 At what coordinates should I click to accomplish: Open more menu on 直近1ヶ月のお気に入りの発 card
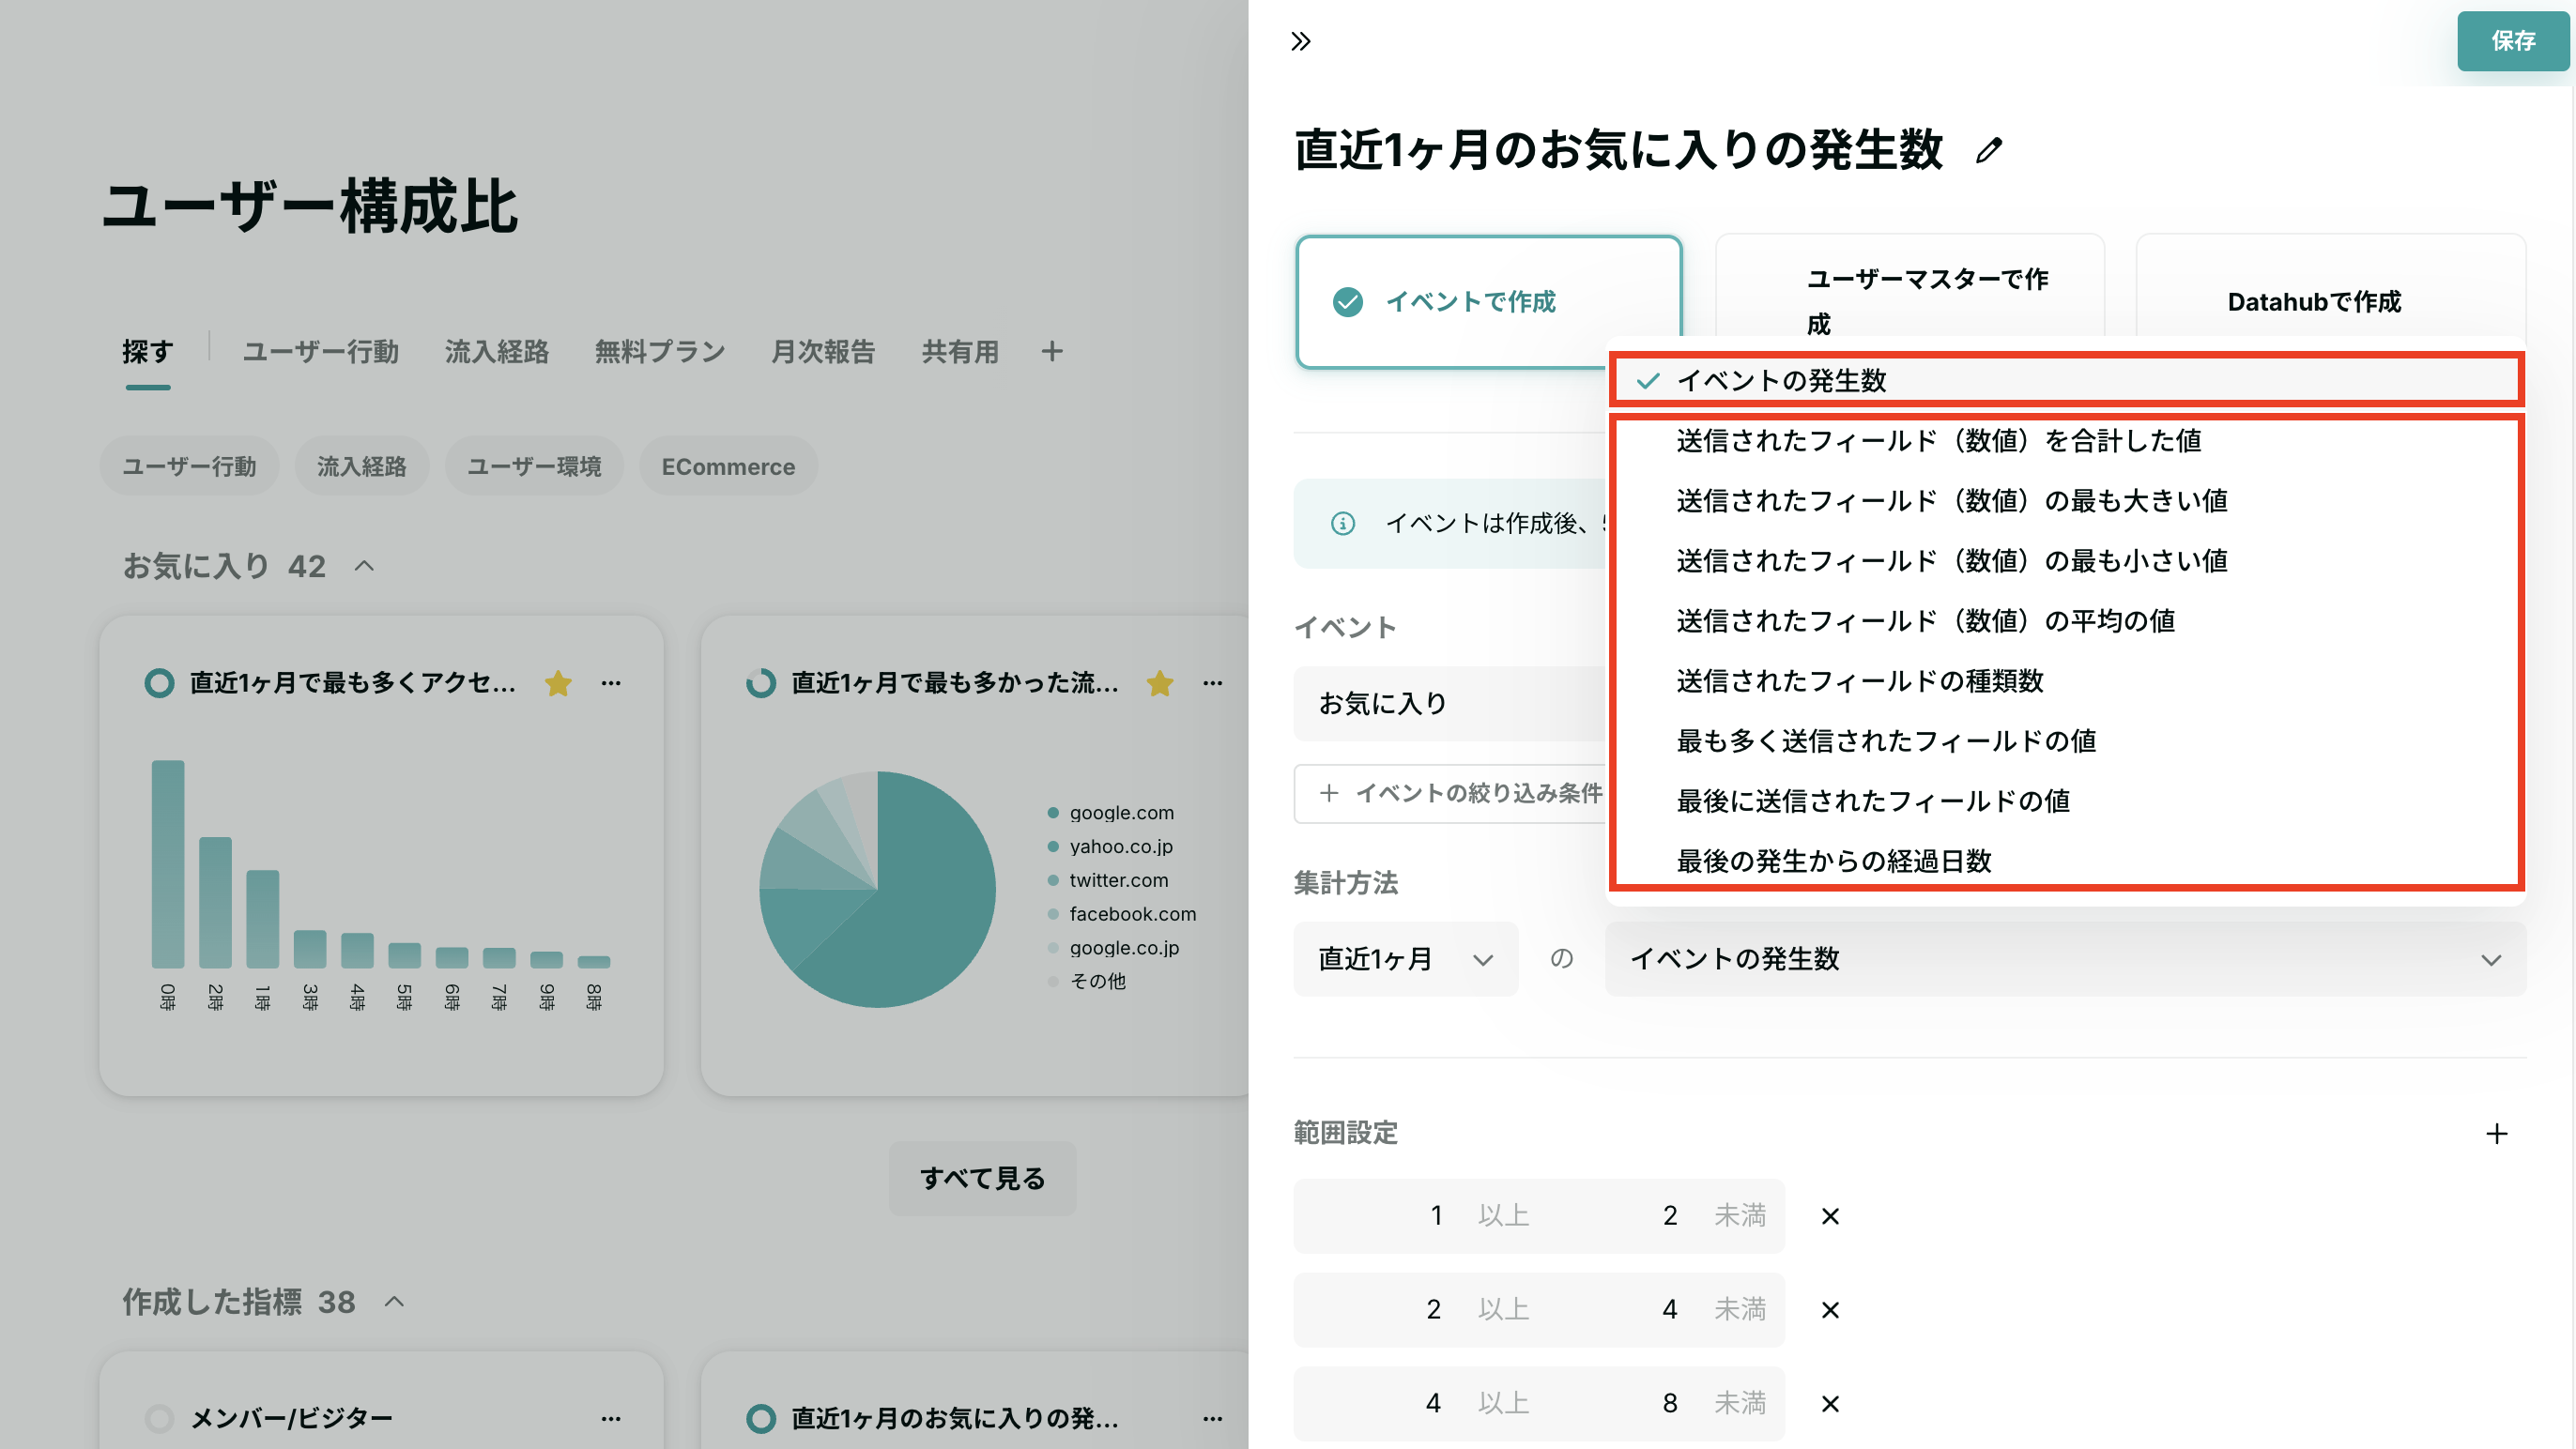point(1213,1418)
